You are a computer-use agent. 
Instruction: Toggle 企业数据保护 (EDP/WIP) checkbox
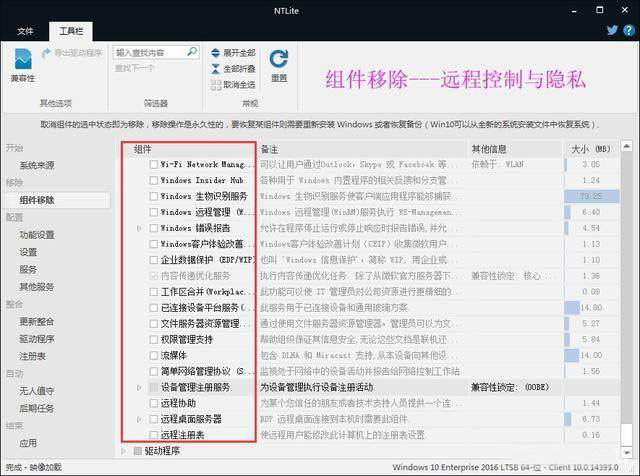pos(153,260)
